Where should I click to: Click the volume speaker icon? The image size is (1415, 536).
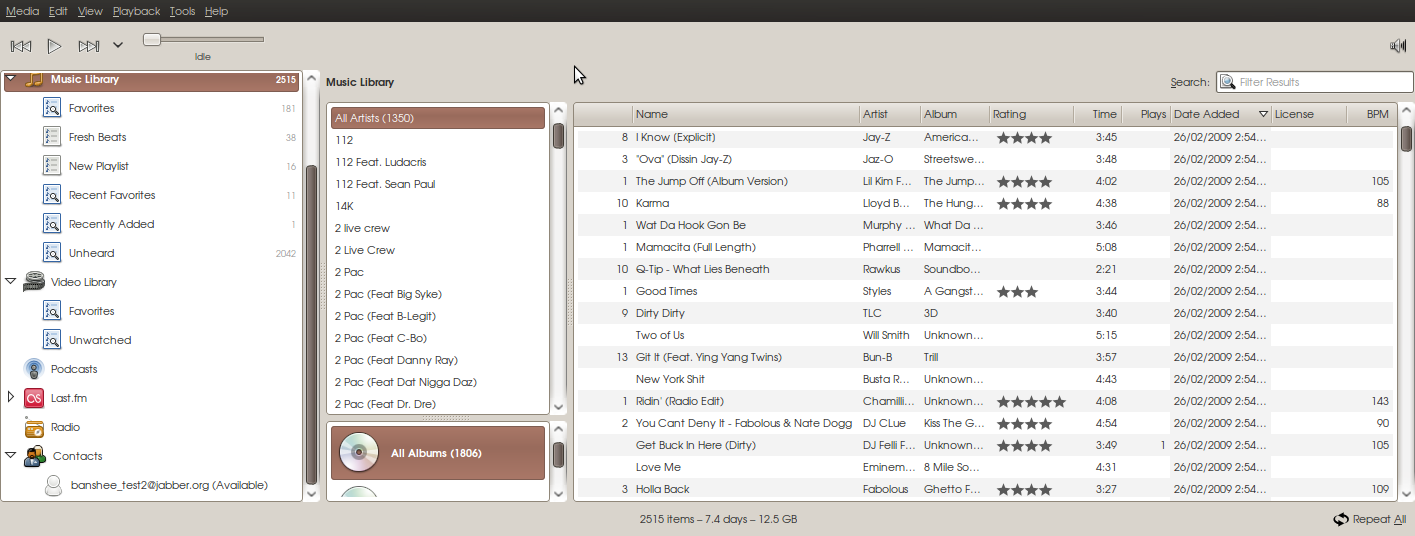tap(1398, 46)
